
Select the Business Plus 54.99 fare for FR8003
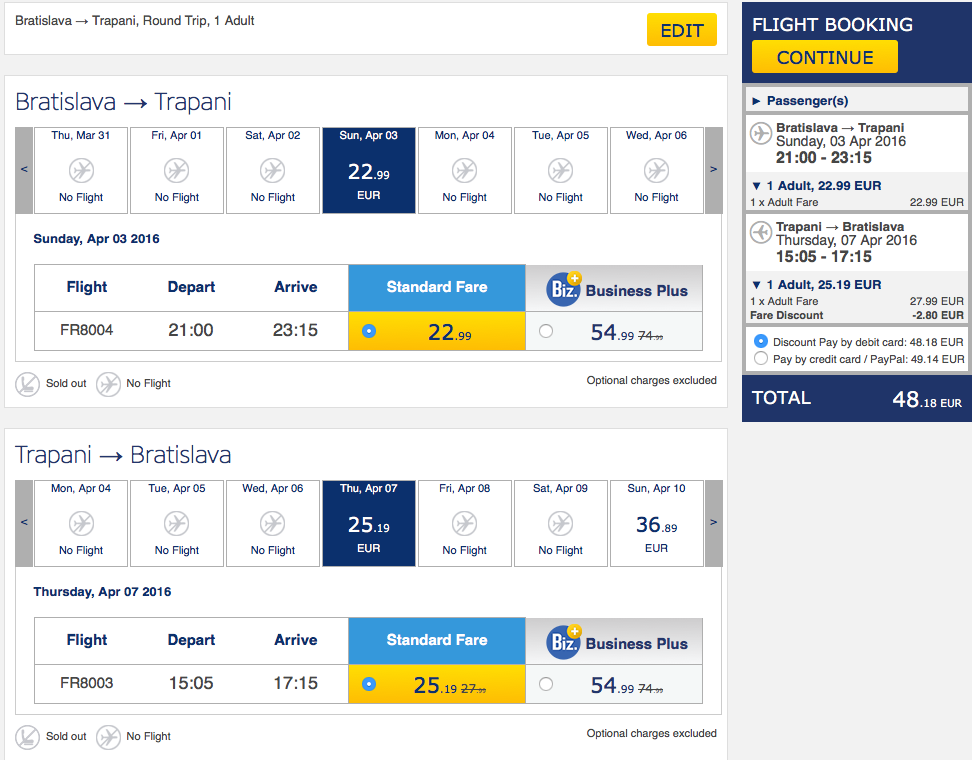[546, 684]
